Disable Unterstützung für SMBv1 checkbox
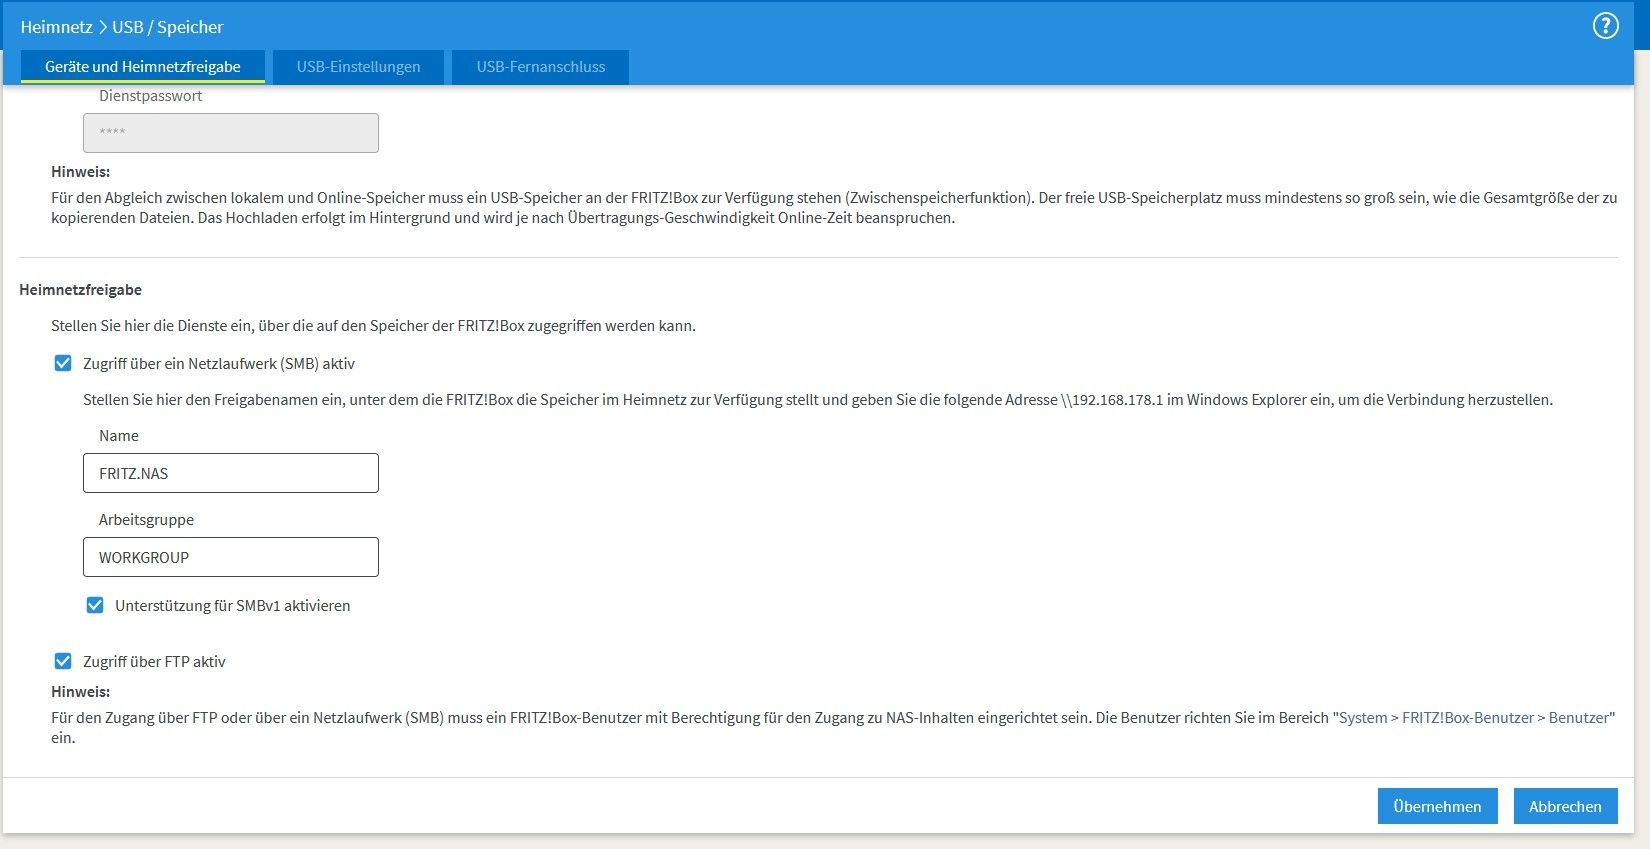 point(95,605)
